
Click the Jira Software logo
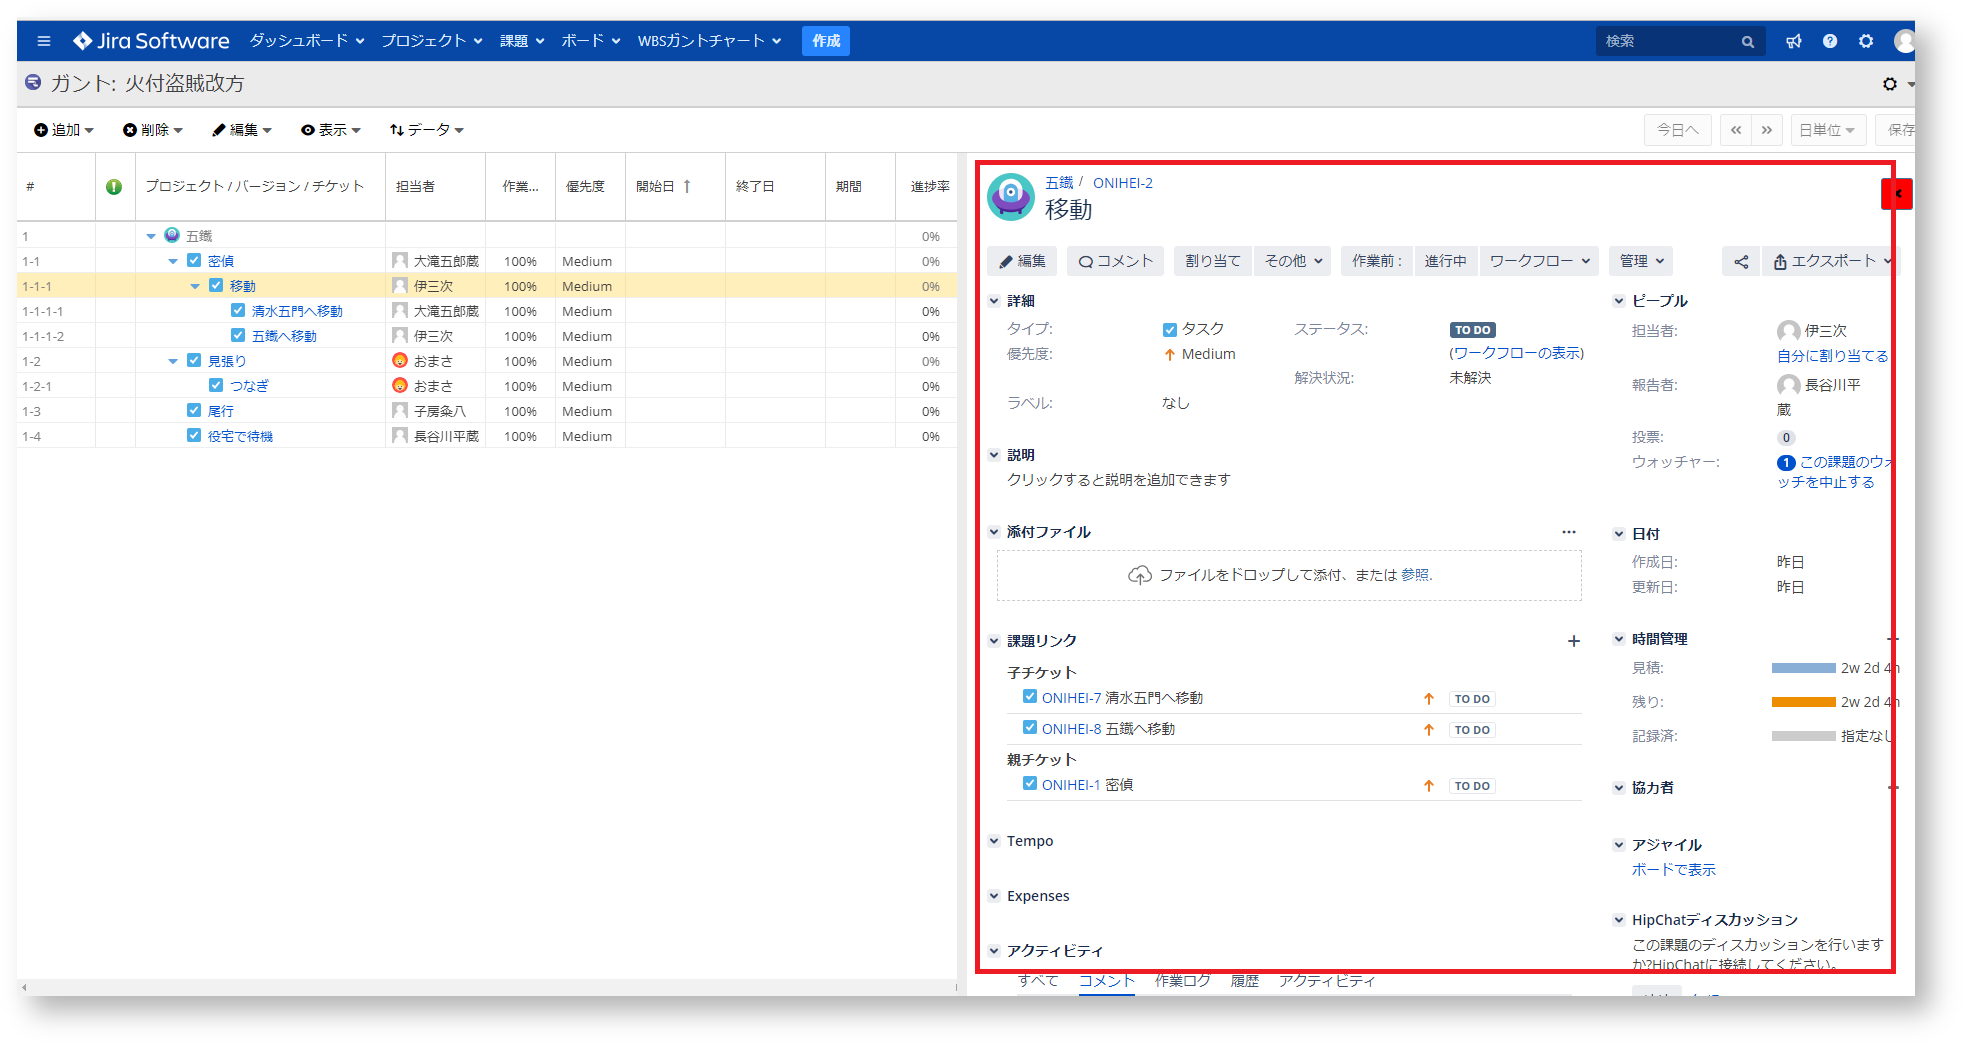pos(151,41)
